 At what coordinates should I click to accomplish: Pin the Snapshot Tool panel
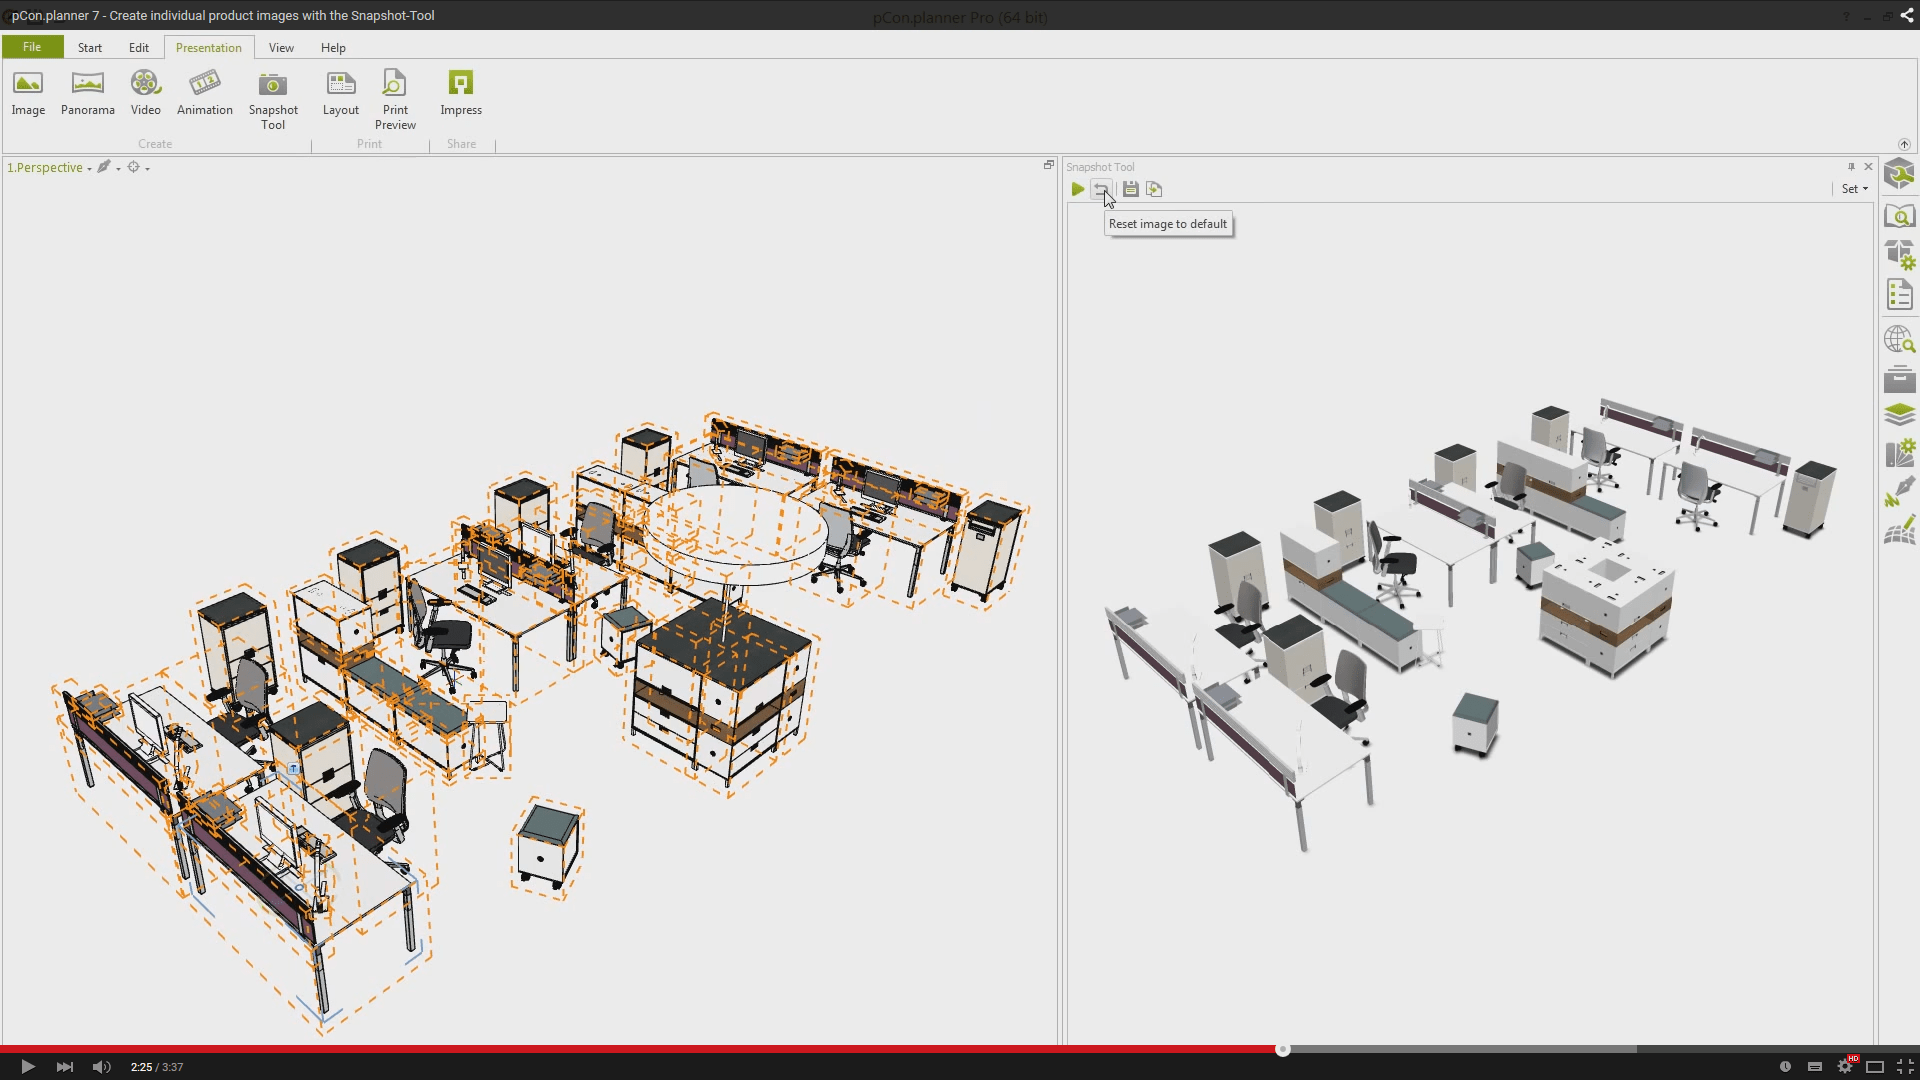[x=1849, y=166]
